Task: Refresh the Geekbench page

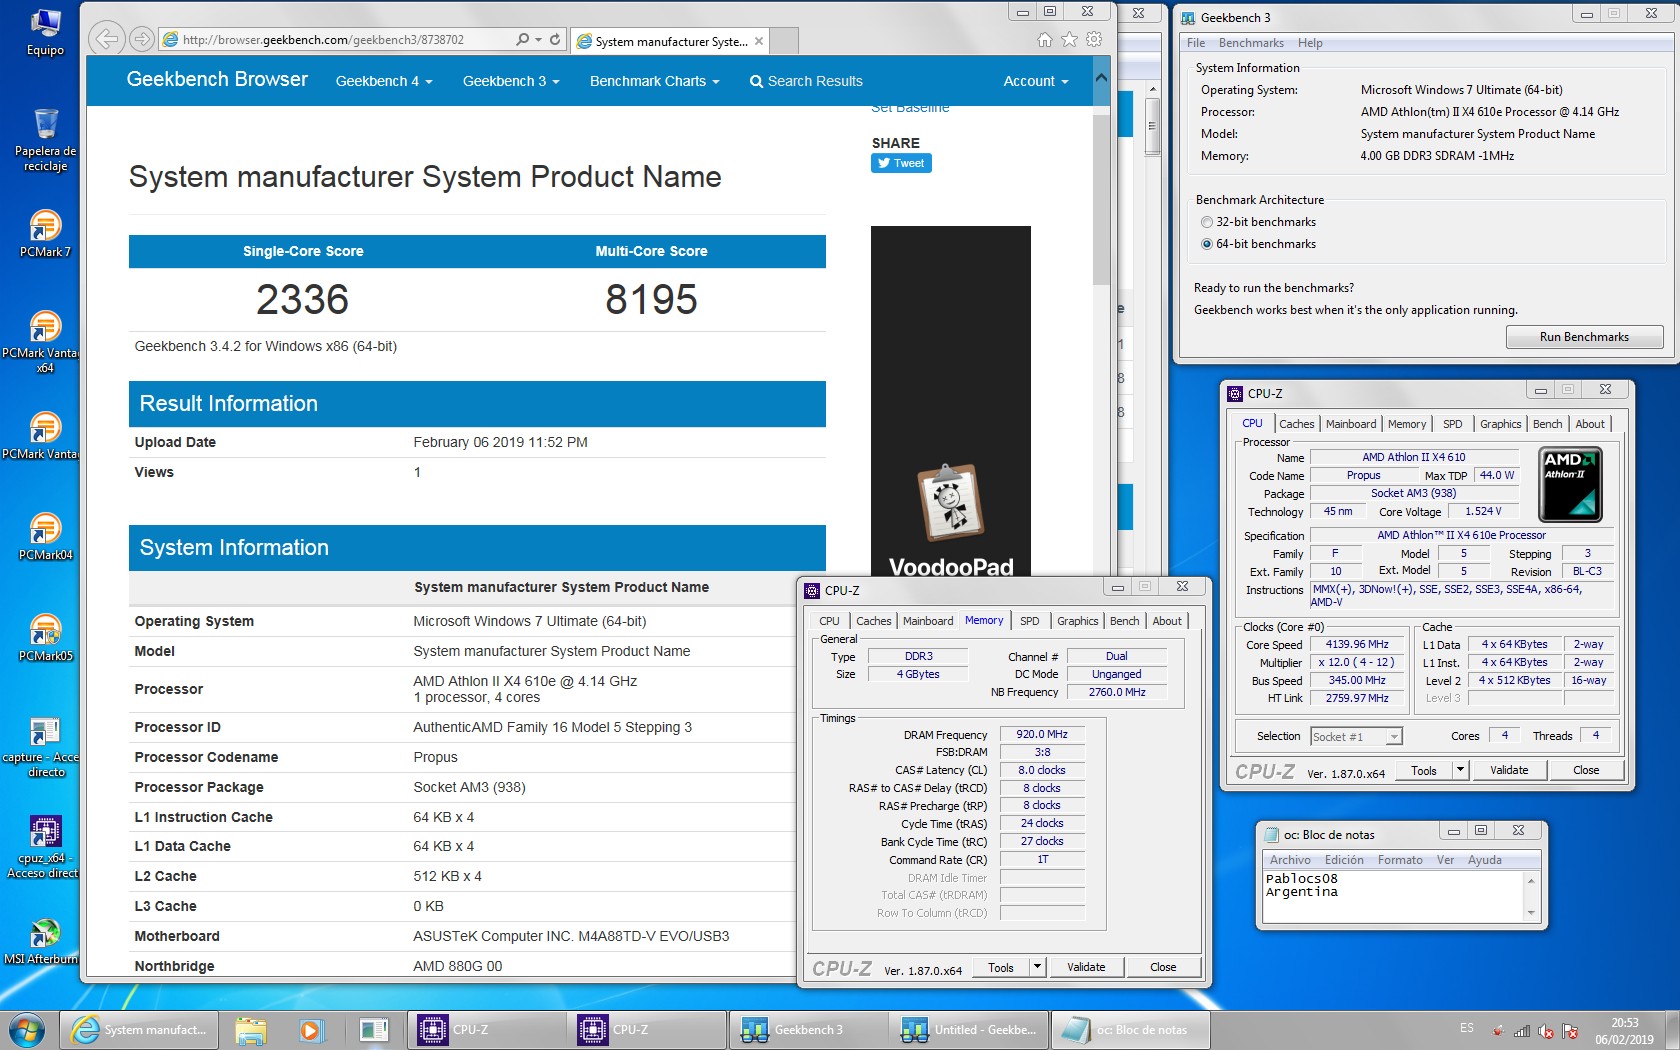Action: point(555,39)
